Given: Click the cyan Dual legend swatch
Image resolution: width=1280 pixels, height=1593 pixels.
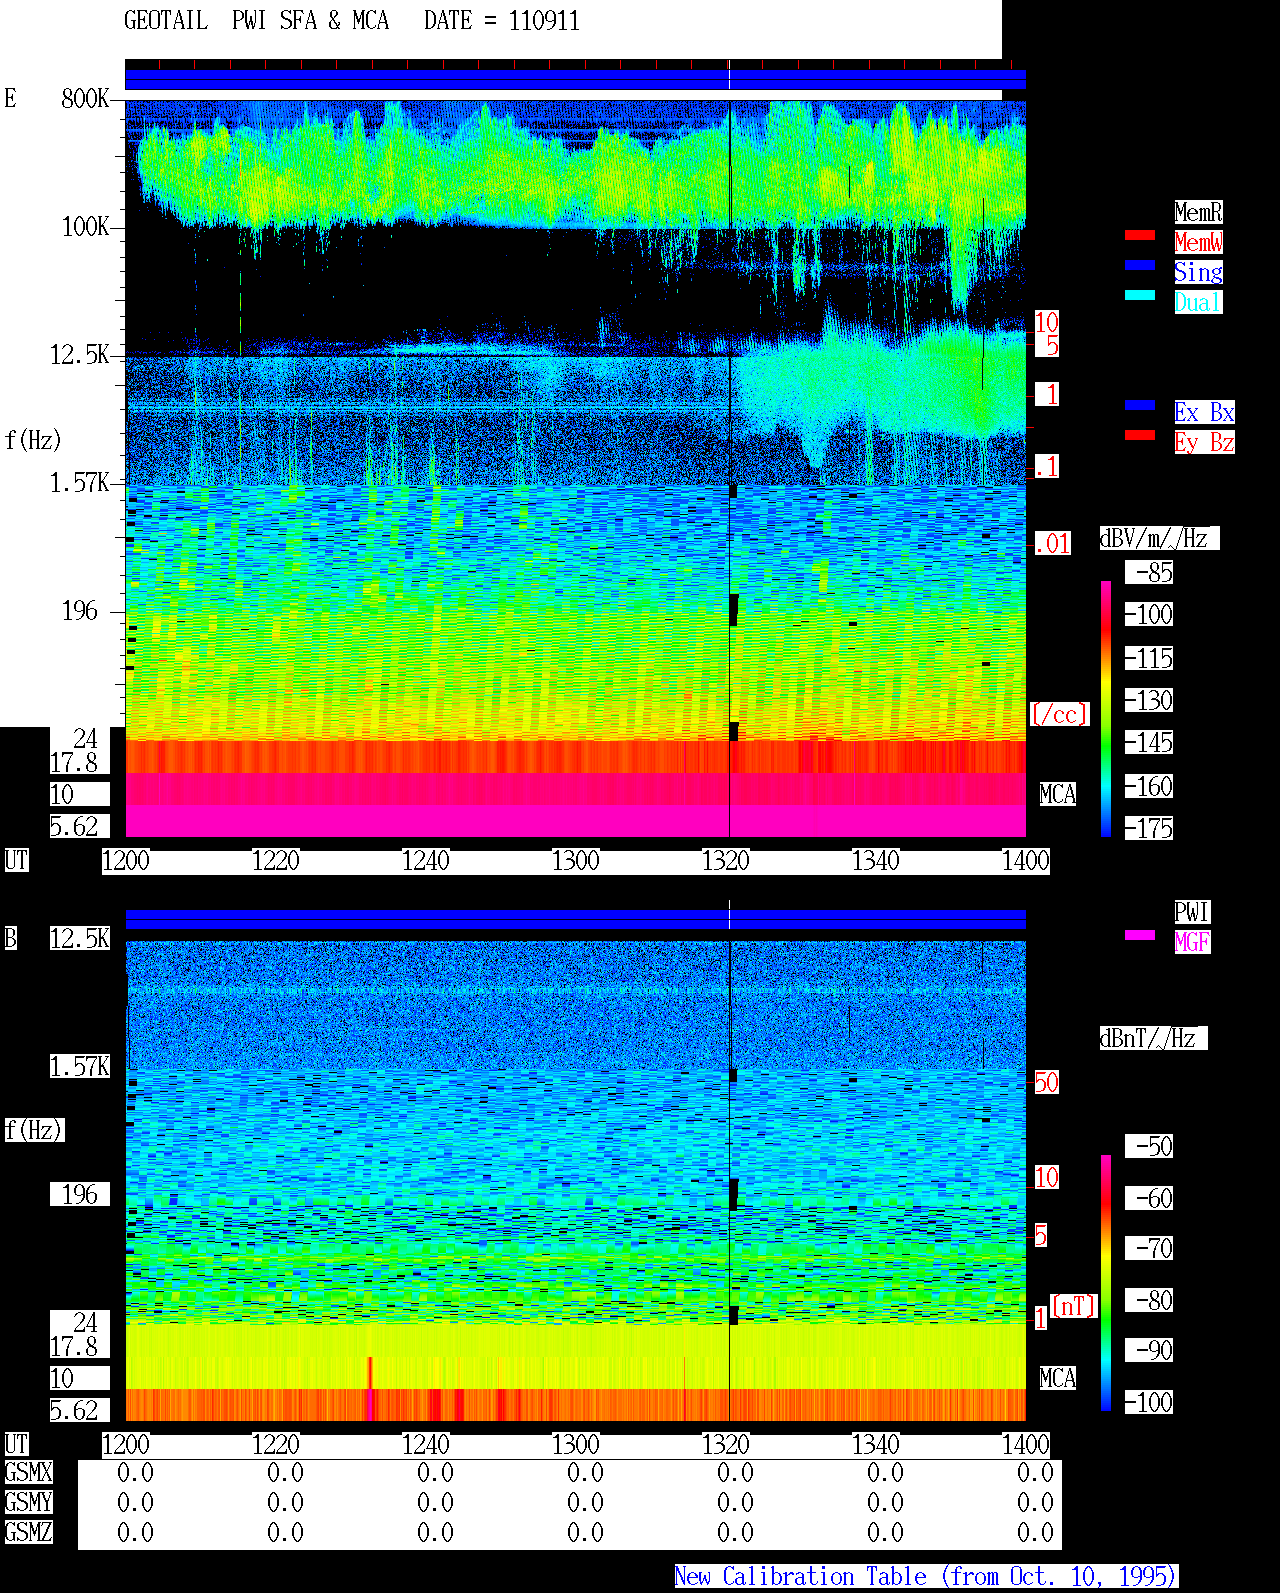Looking at the screenshot, I should coord(1140,295).
